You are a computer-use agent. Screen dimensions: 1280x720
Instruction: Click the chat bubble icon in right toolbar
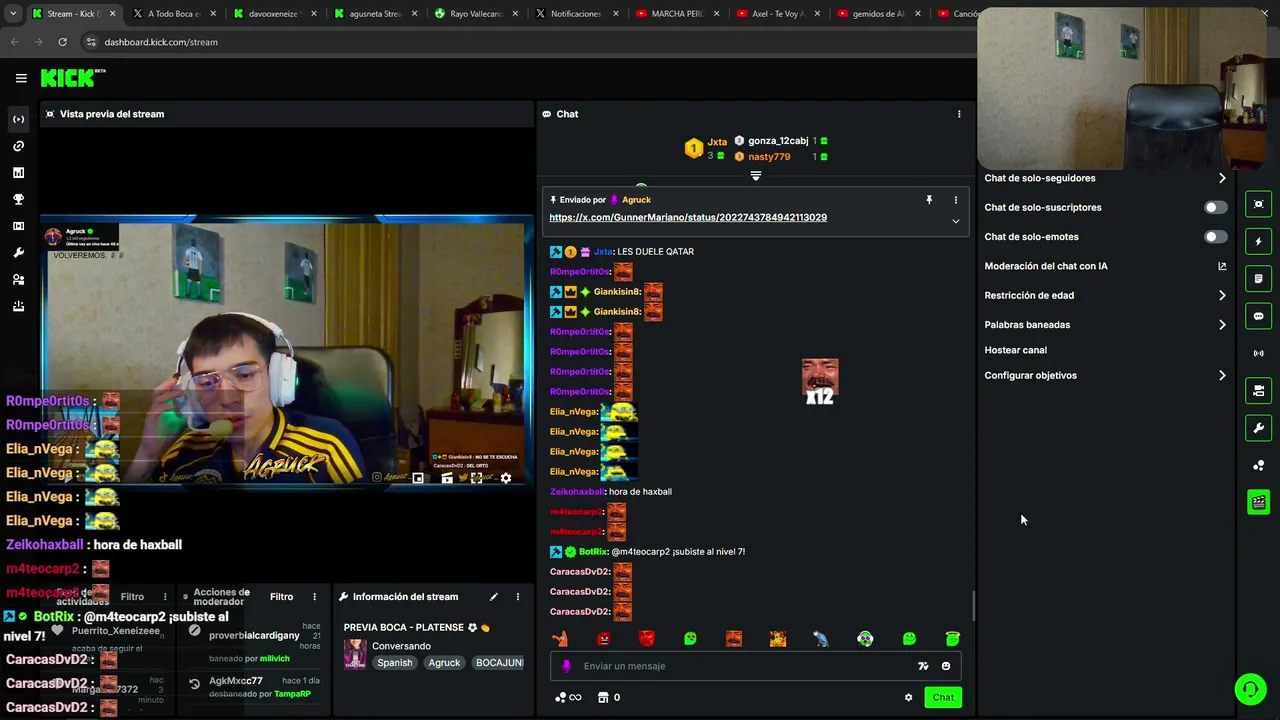[1258, 316]
